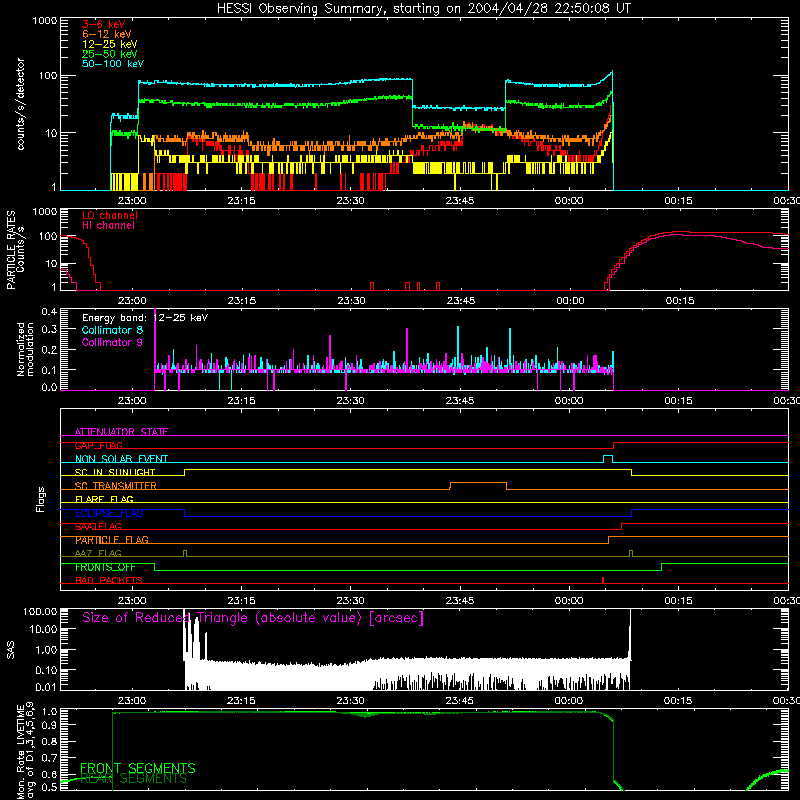Click the FLARE_FLAG label
Viewport: 800px width, 800px height.
point(104,499)
